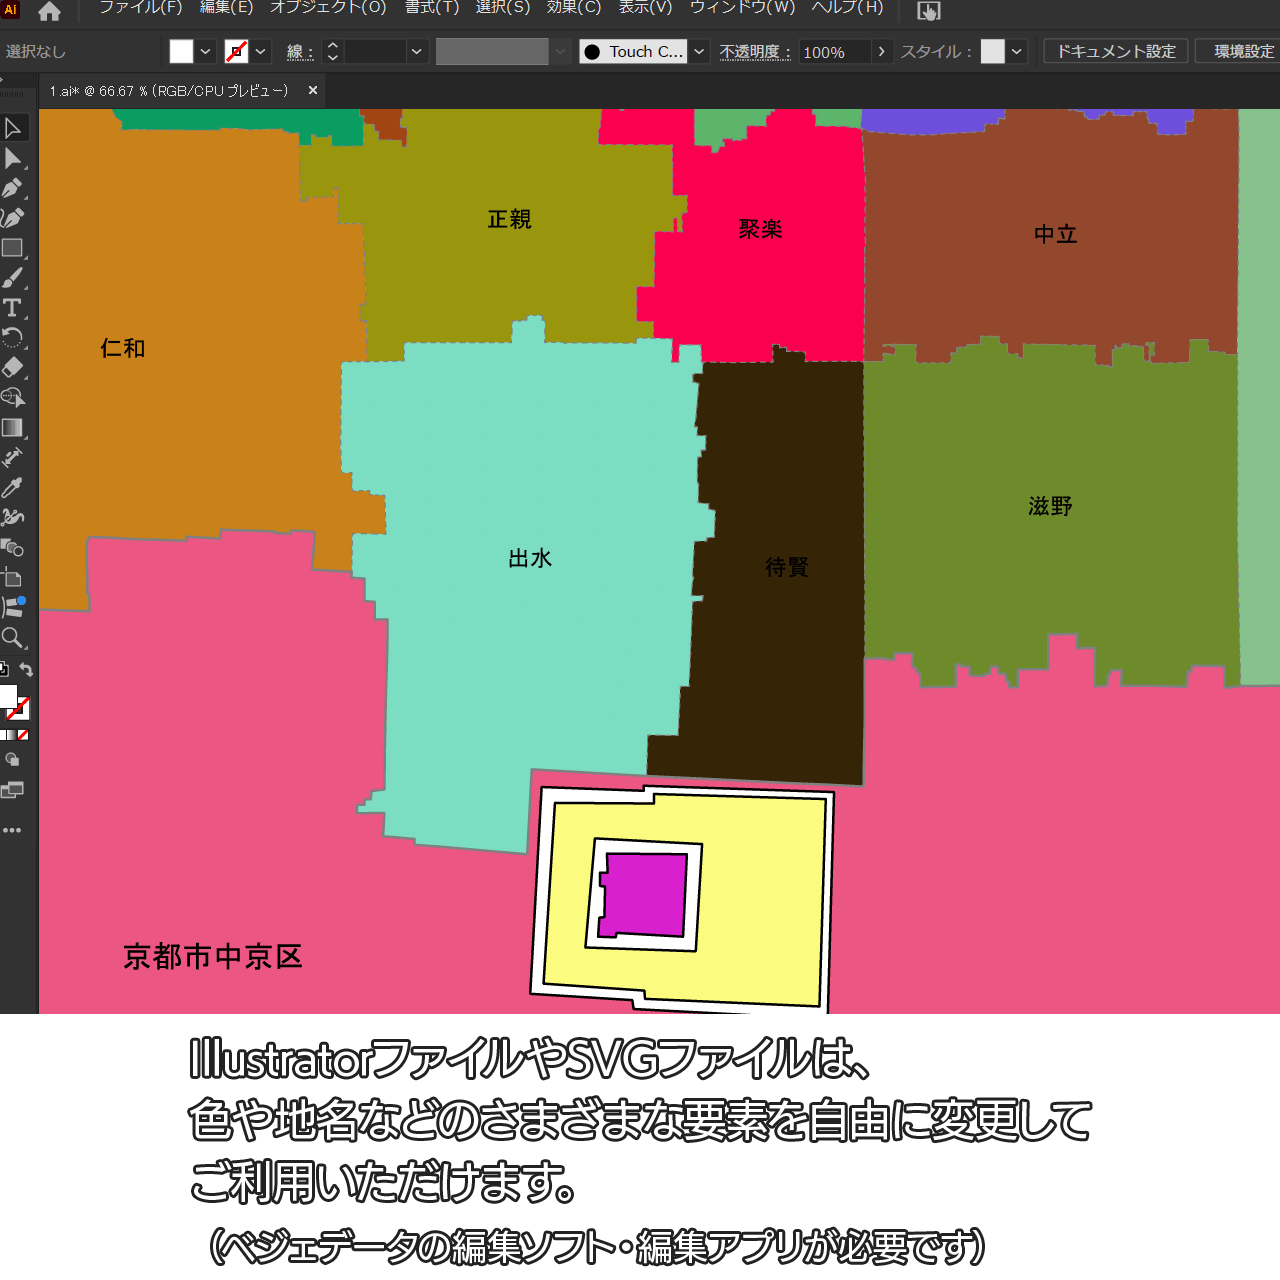This screenshot has height=1280, width=1280.
Task: Activate the Type tool
Action: tap(13, 308)
